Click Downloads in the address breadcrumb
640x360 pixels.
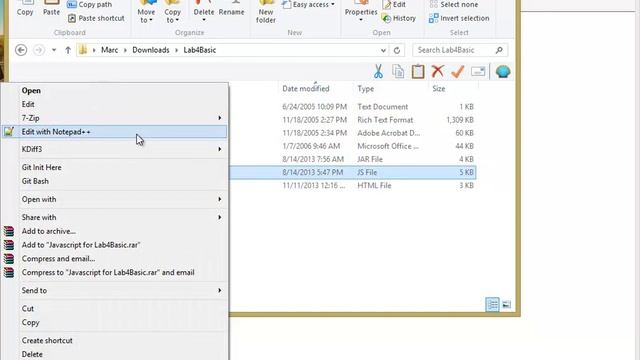tap(151, 50)
